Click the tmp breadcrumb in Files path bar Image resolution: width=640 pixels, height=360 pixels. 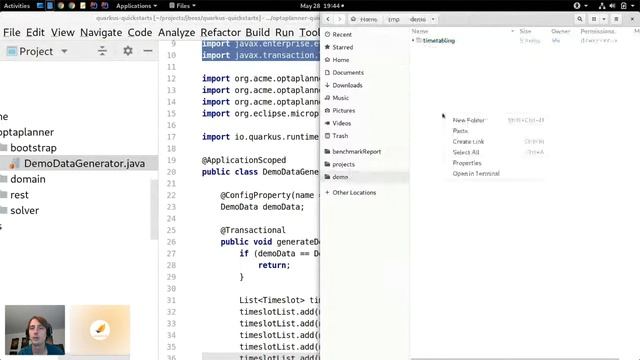(393, 19)
